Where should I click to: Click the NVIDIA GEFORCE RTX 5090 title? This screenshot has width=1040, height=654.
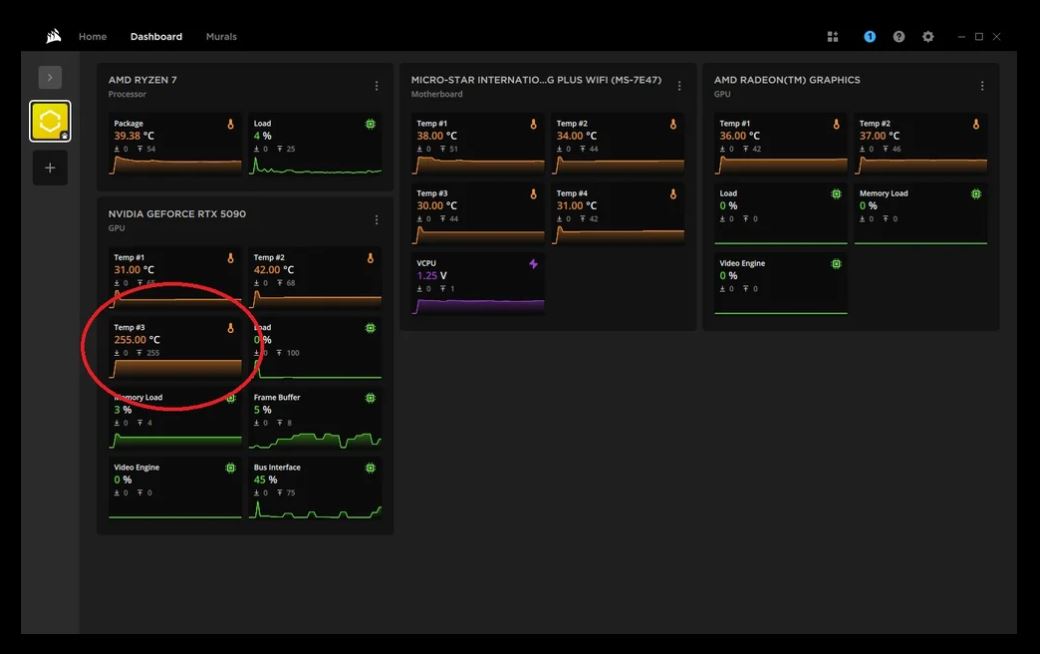[177, 214]
